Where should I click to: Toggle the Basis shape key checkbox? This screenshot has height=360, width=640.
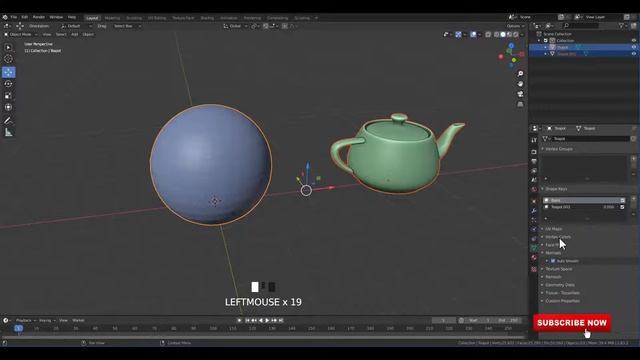[x=622, y=200]
